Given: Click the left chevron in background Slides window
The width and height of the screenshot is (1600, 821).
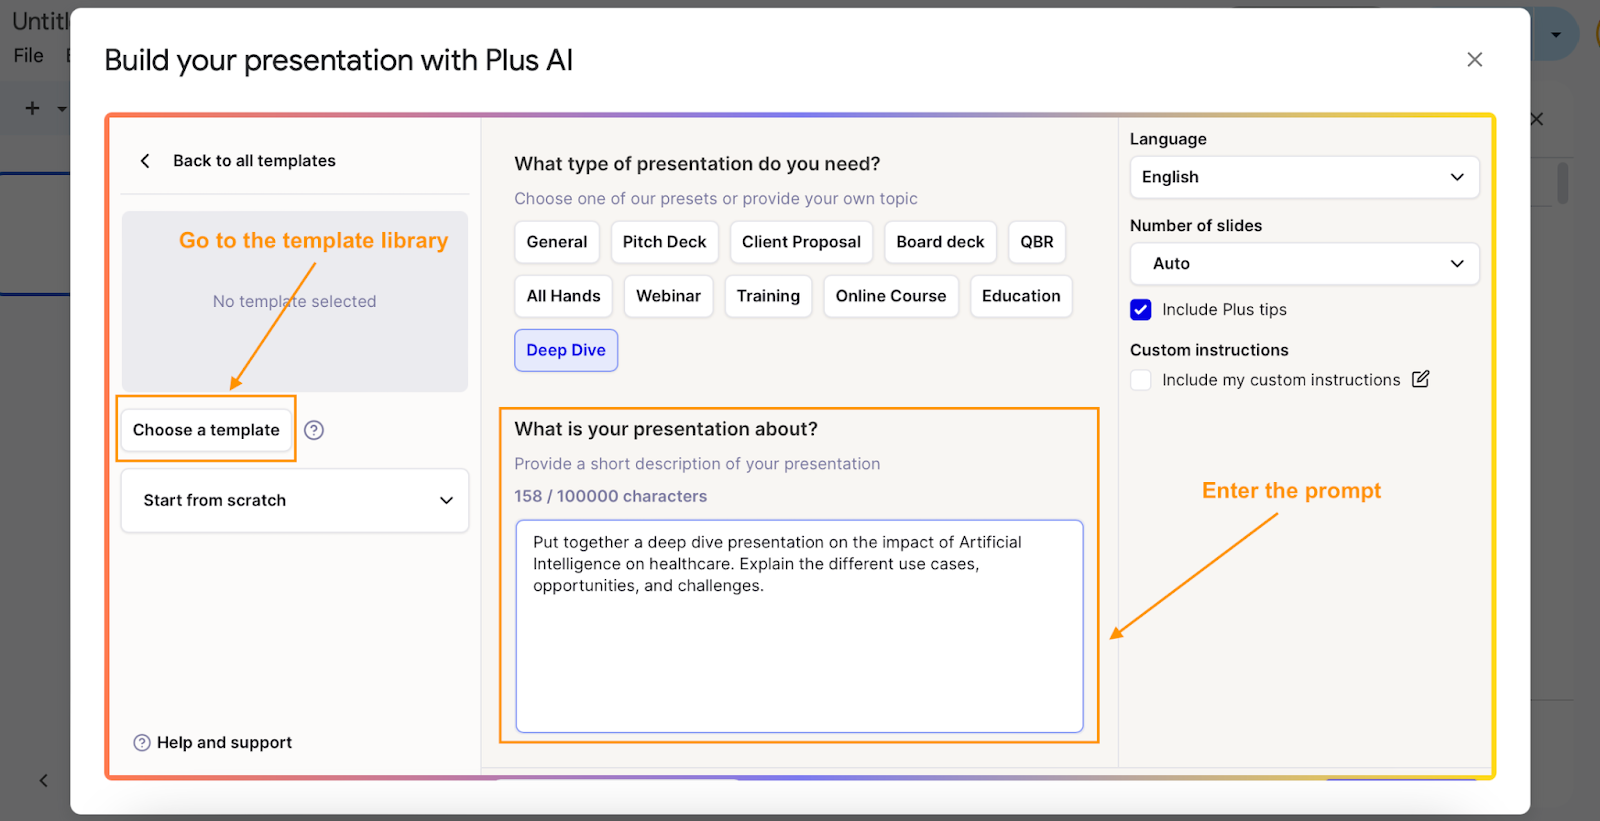Looking at the screenshot, I should (x=43, y=781).
